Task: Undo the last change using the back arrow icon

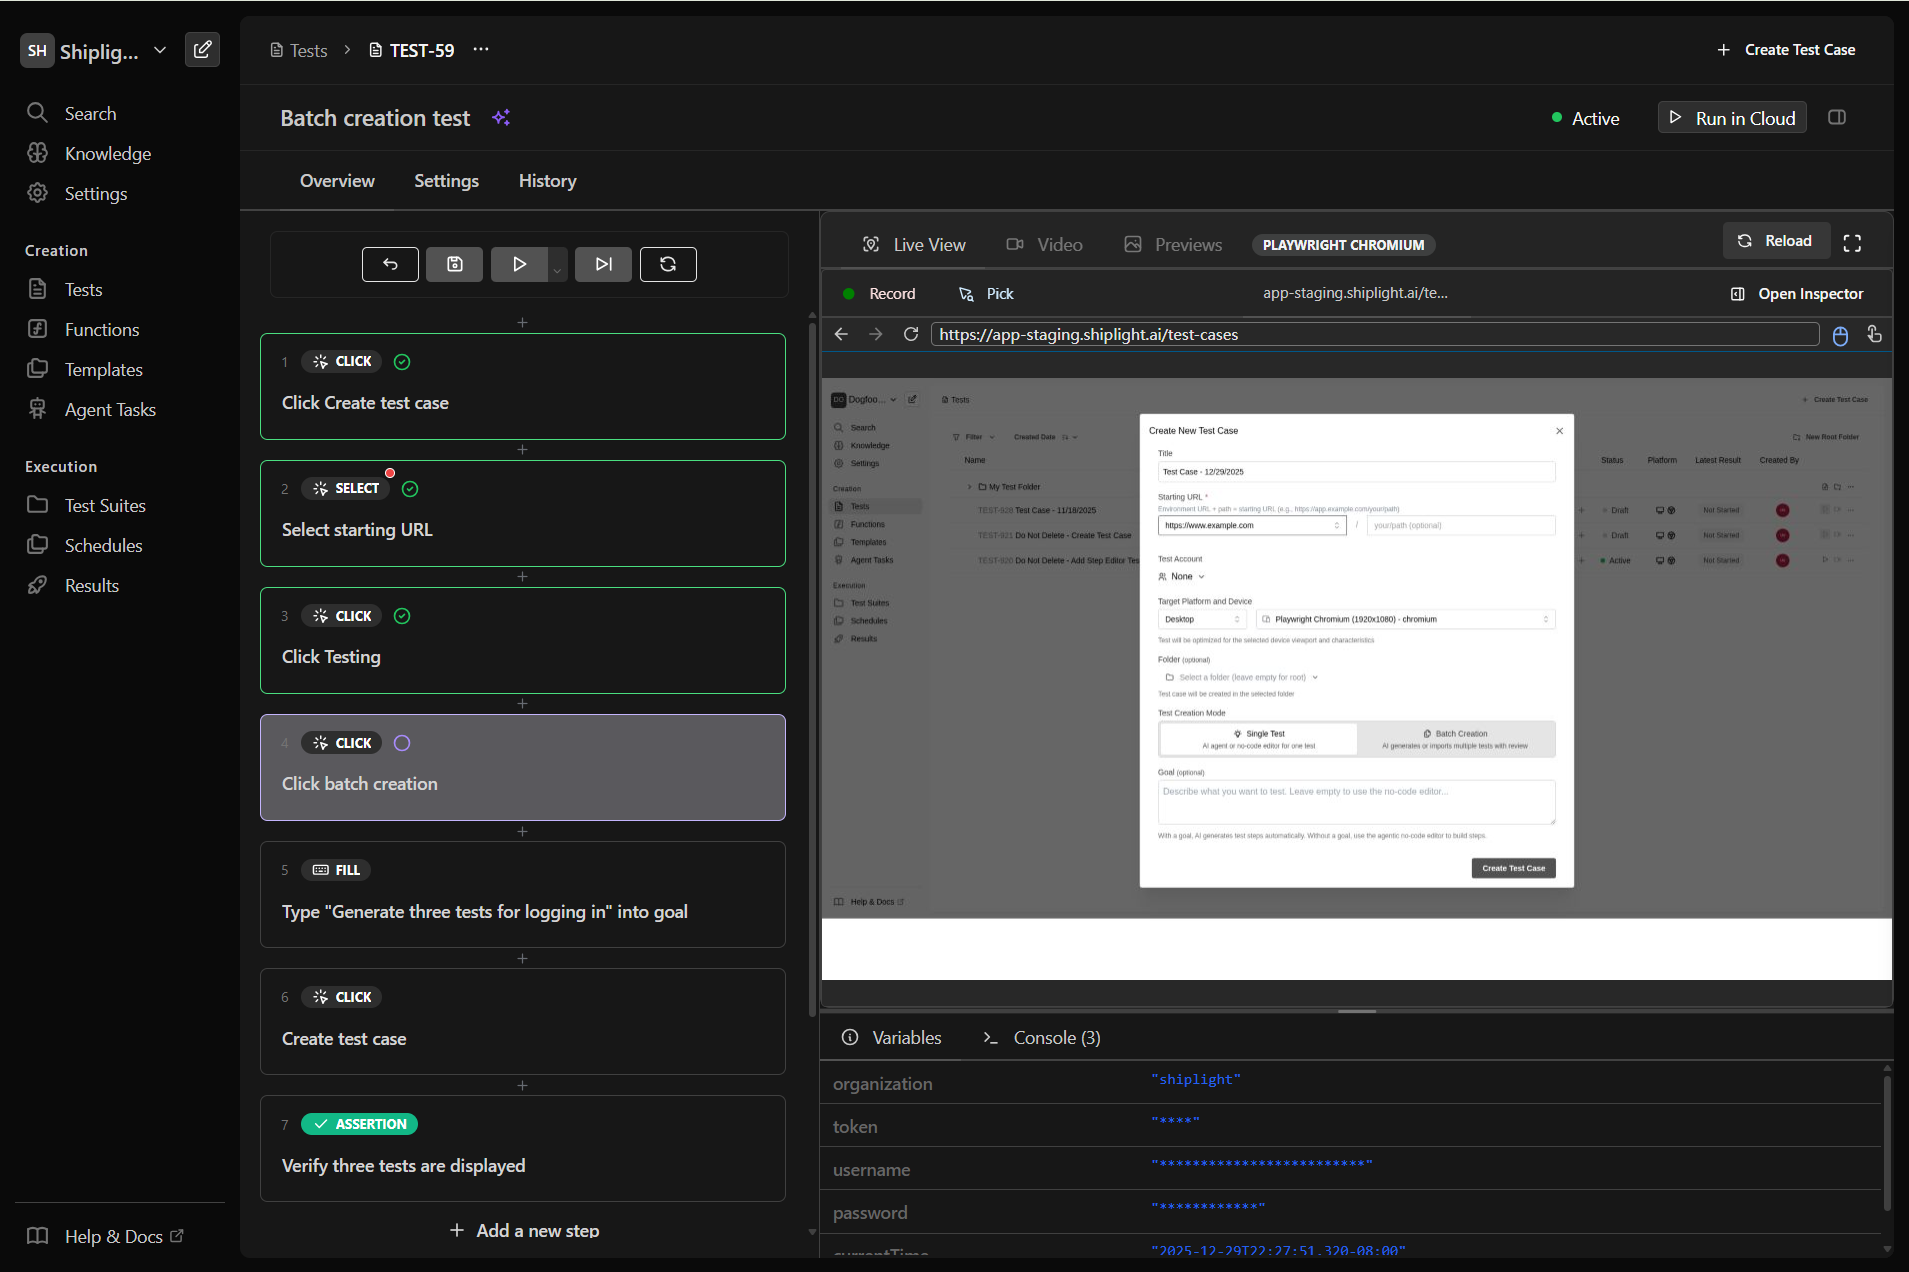Action: tap(390, 264)
